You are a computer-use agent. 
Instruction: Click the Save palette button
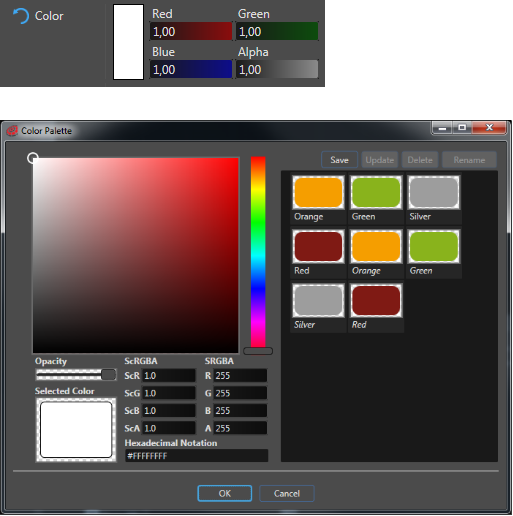point(339,160)
